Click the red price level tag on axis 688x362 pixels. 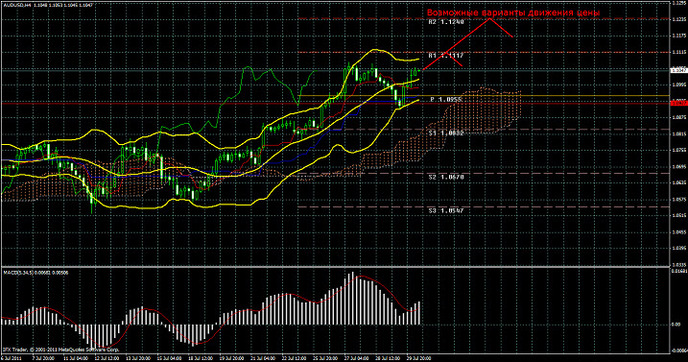tap(679, 103)
